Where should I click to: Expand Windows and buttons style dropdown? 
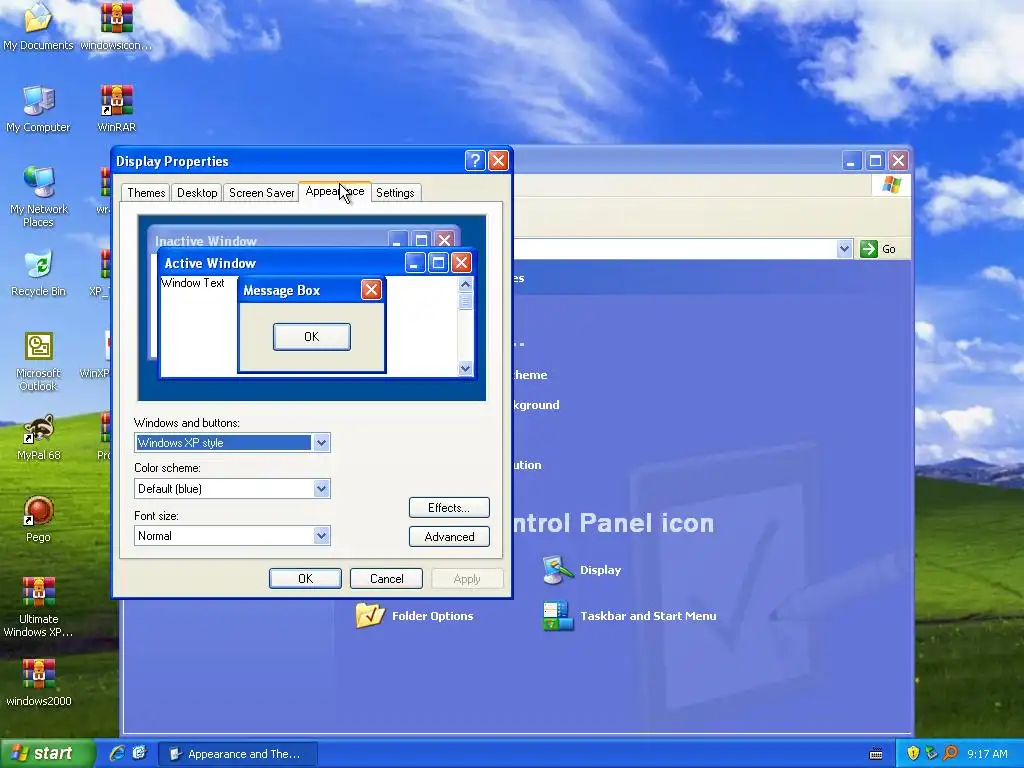(x=321, y=443)
